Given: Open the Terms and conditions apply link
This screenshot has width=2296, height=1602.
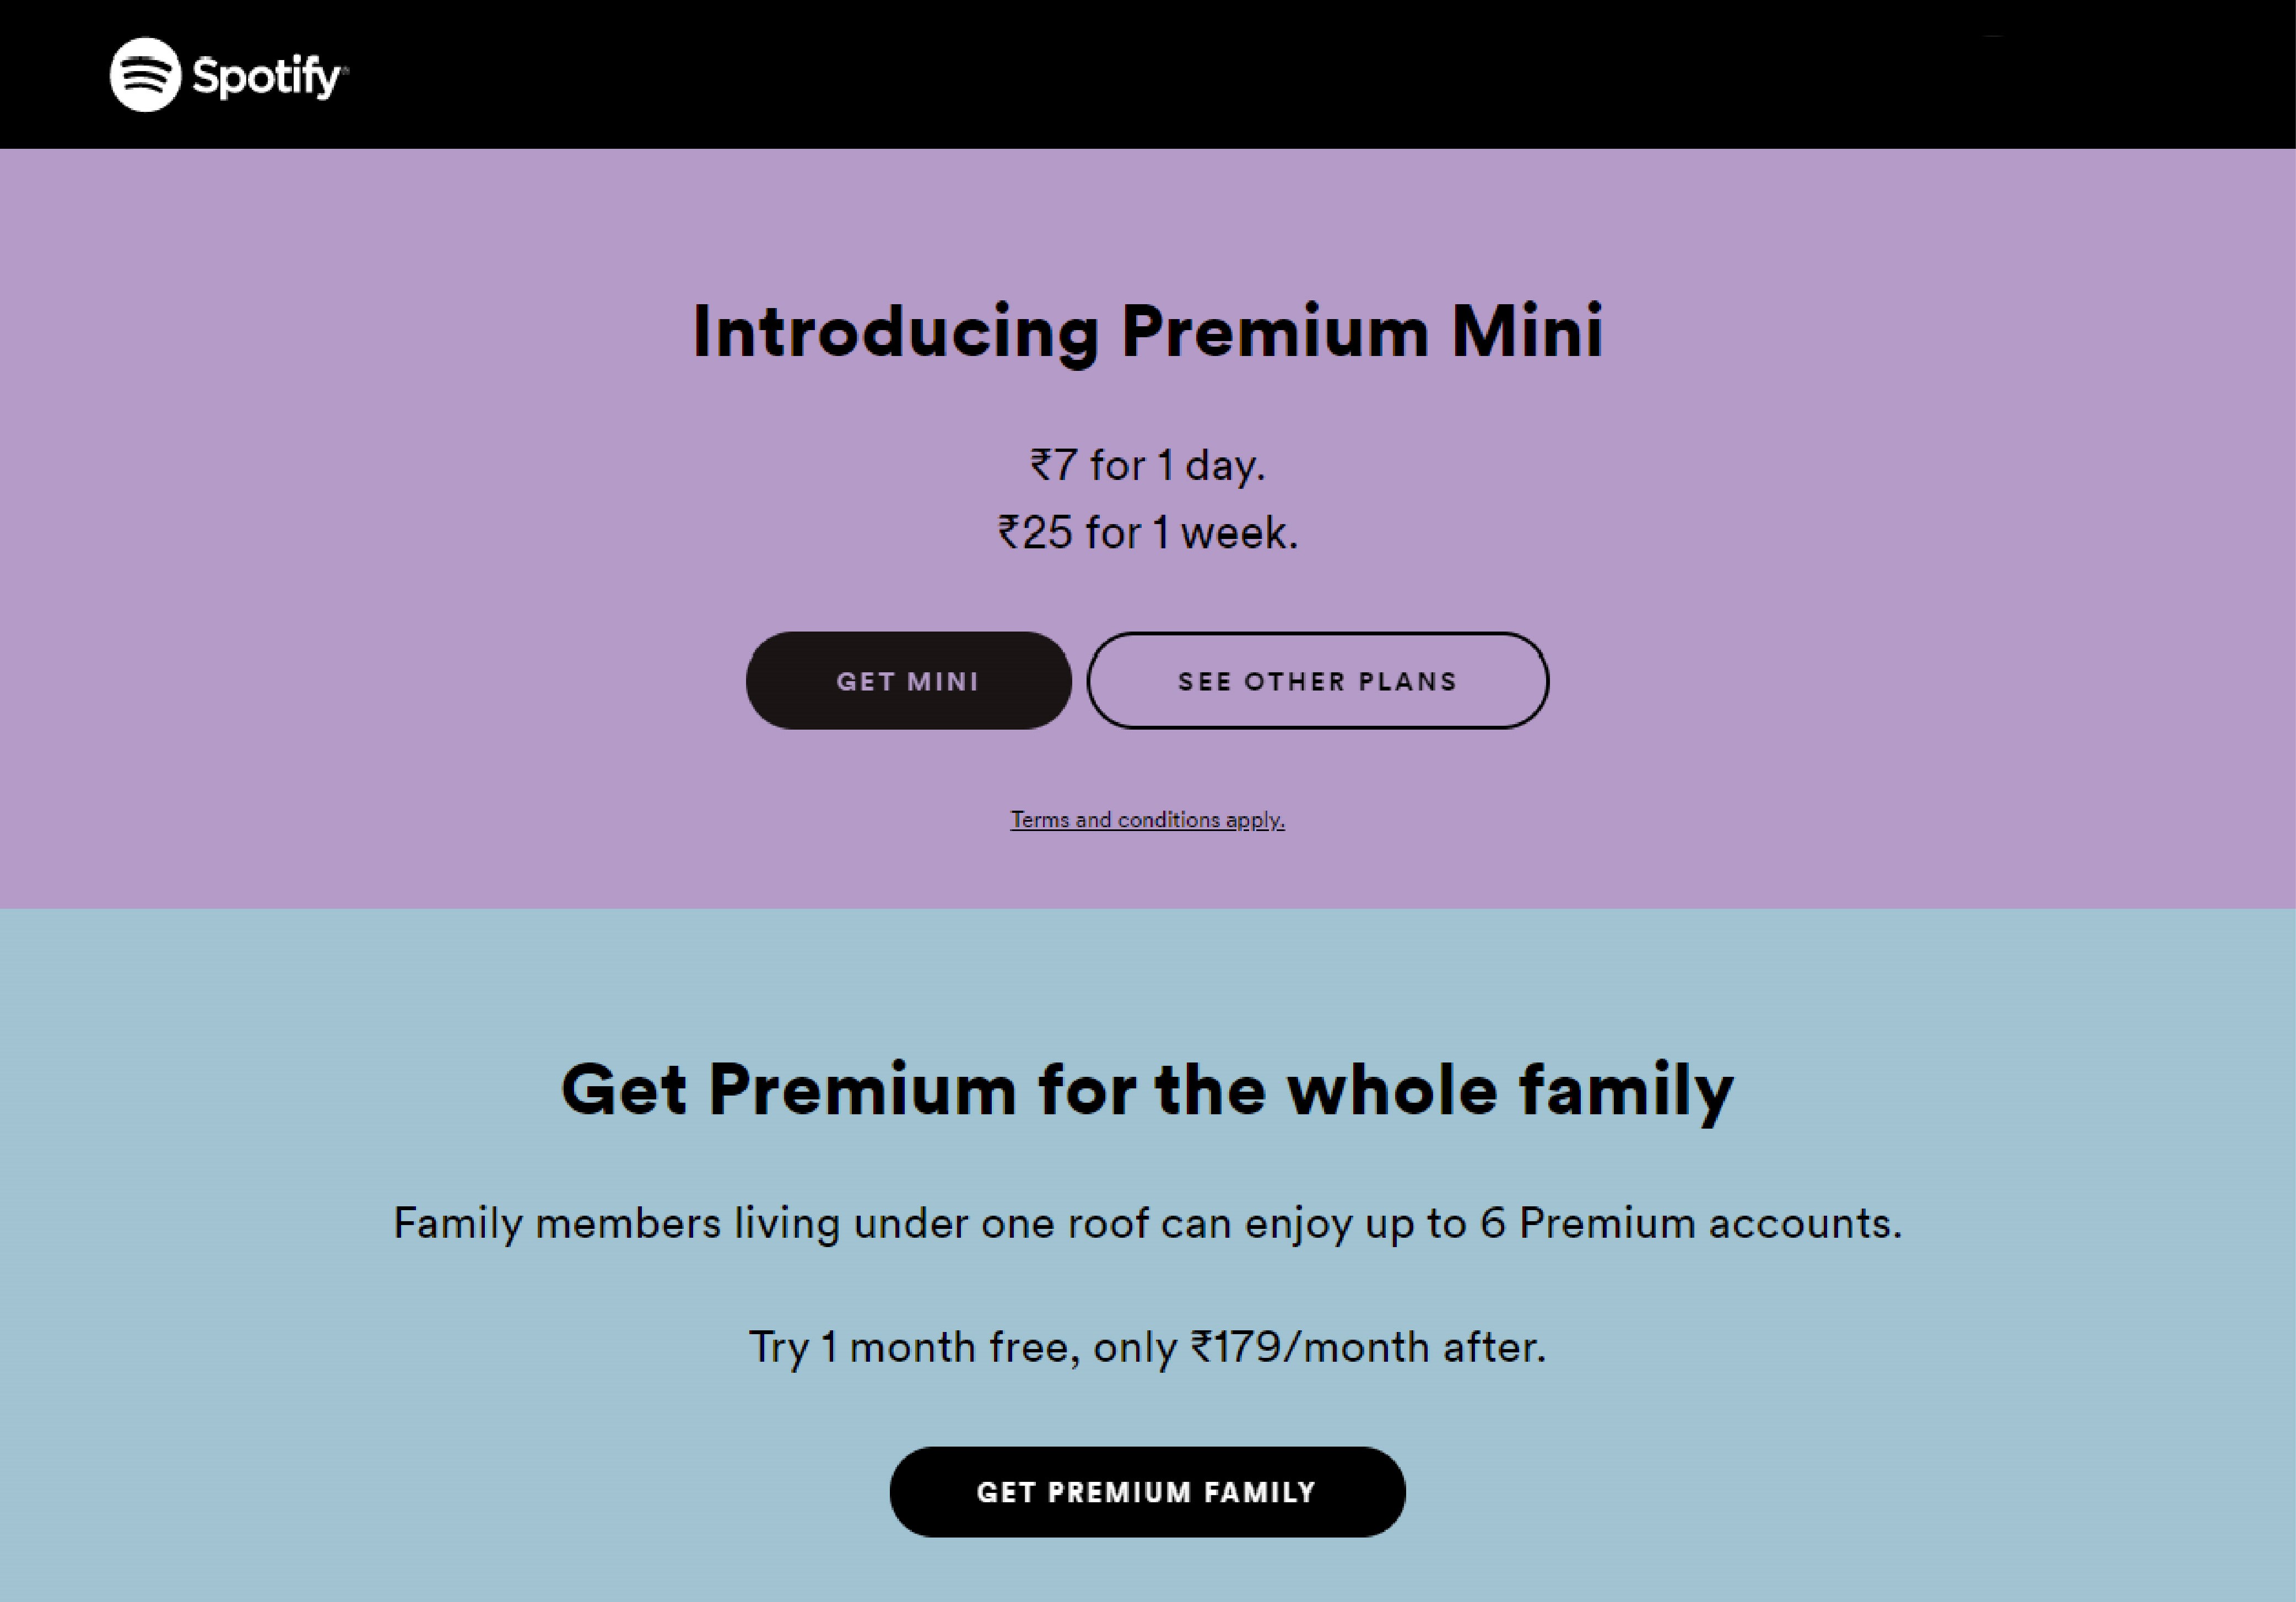Looking at the screenshot, I should 1147,820.
